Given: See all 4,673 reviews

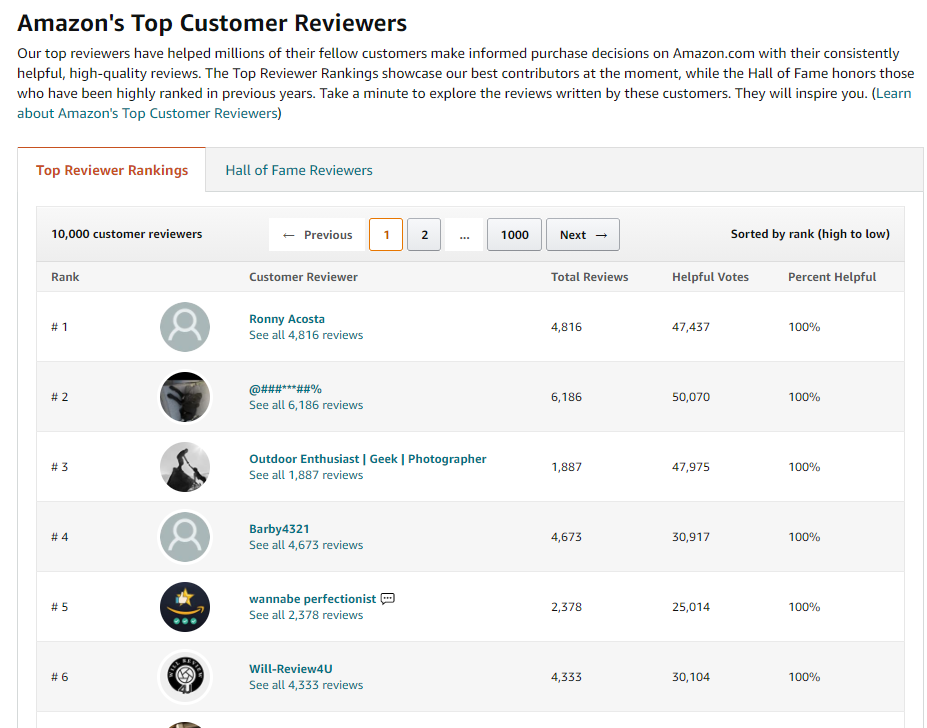Looking at the screenshot, I should pyautogui.click(x=306, y=545).
